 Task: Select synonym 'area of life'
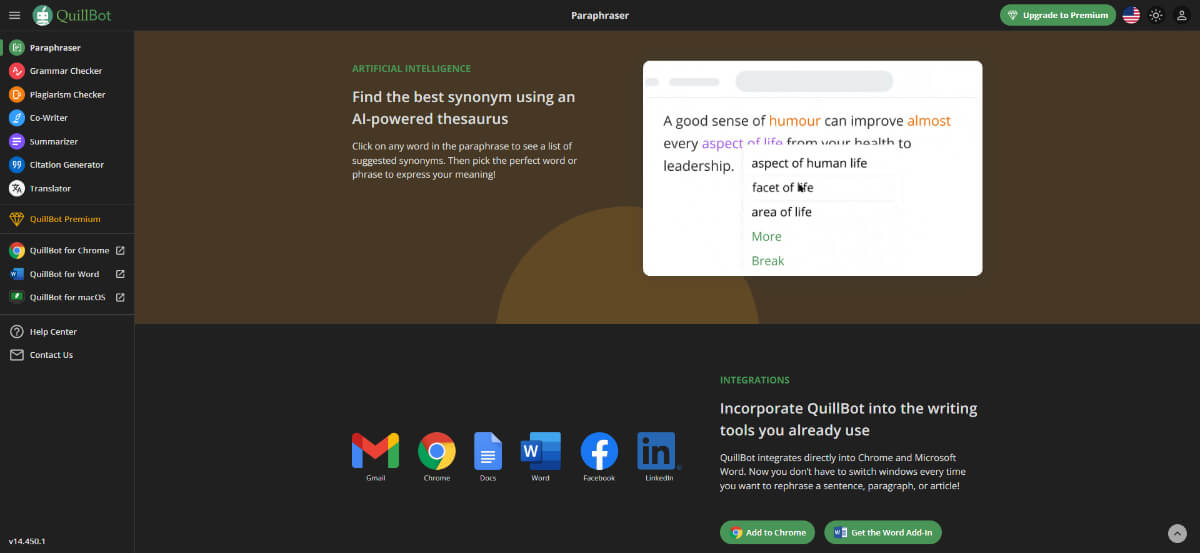pyautogui.click(x=781, y=212)
